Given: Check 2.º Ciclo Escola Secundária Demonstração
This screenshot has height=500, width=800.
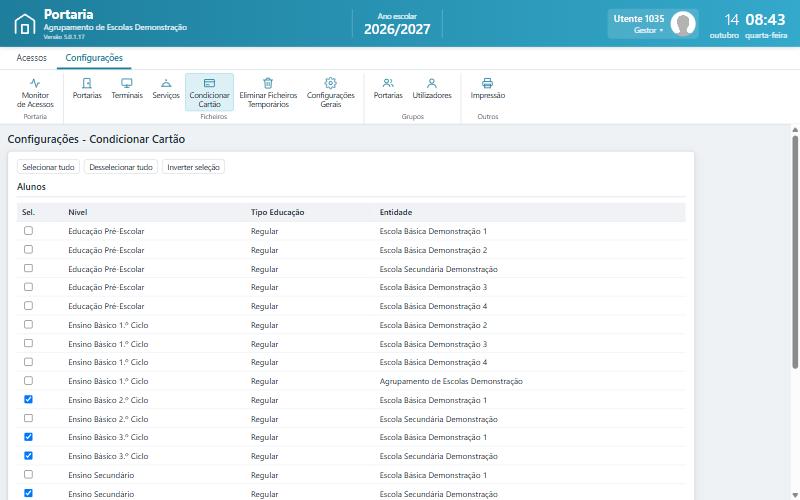Looking at the screenshot, I should pyautogui.click(x=29, y=418).
